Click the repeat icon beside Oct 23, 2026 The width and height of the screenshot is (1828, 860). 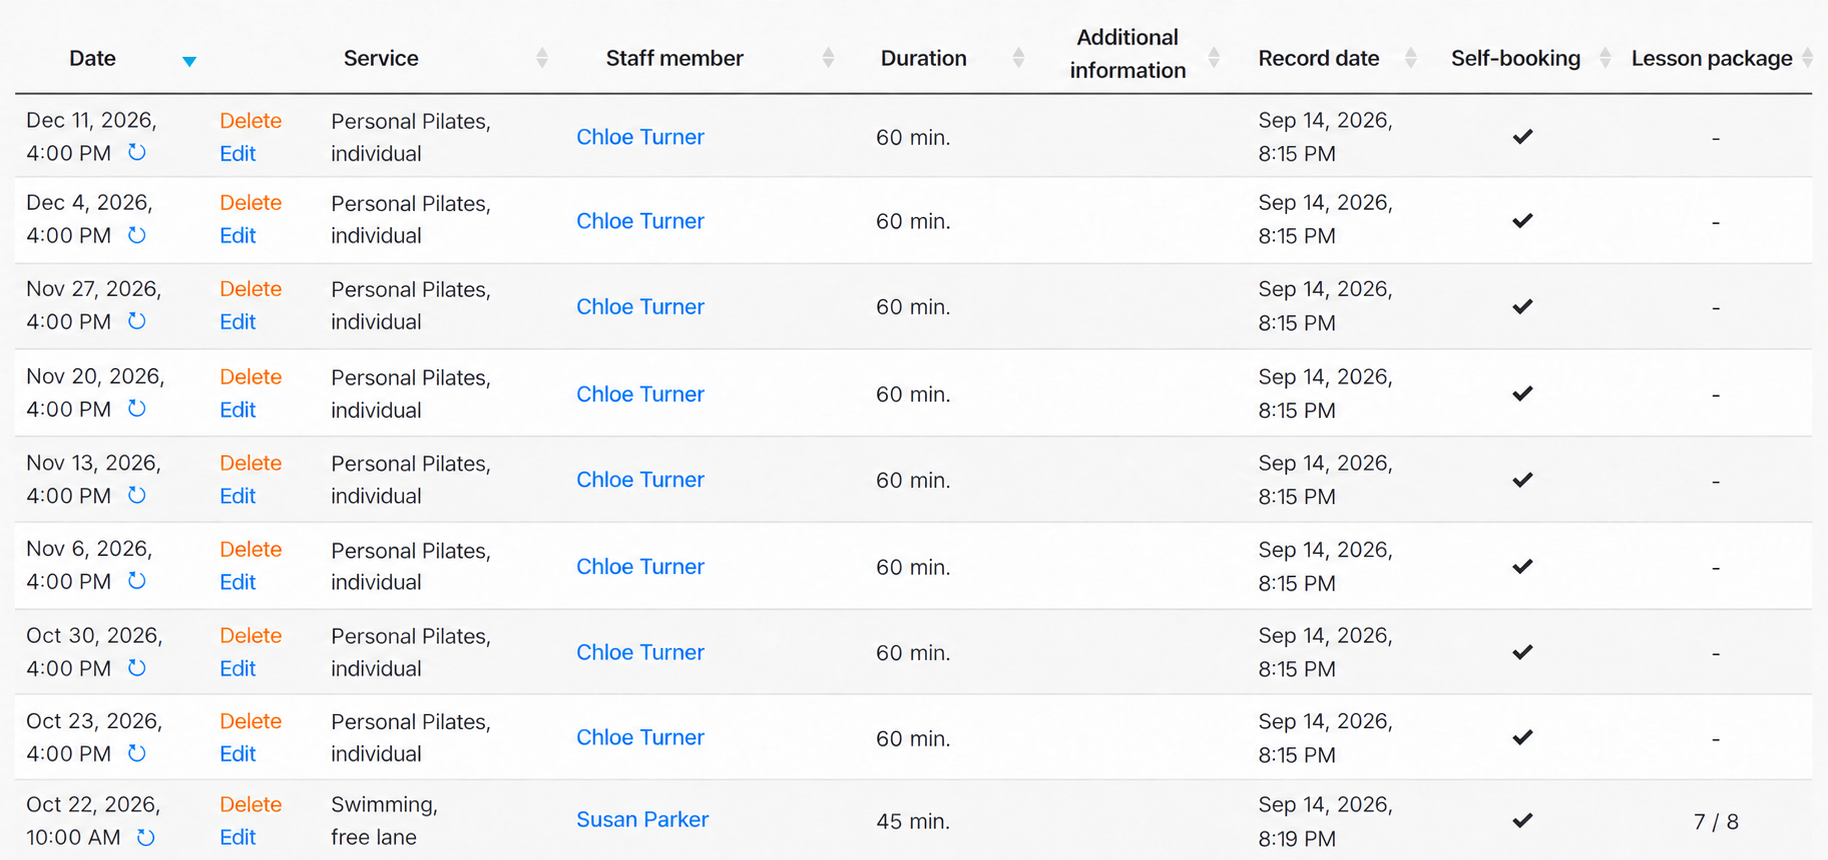(x=137, y=754)
